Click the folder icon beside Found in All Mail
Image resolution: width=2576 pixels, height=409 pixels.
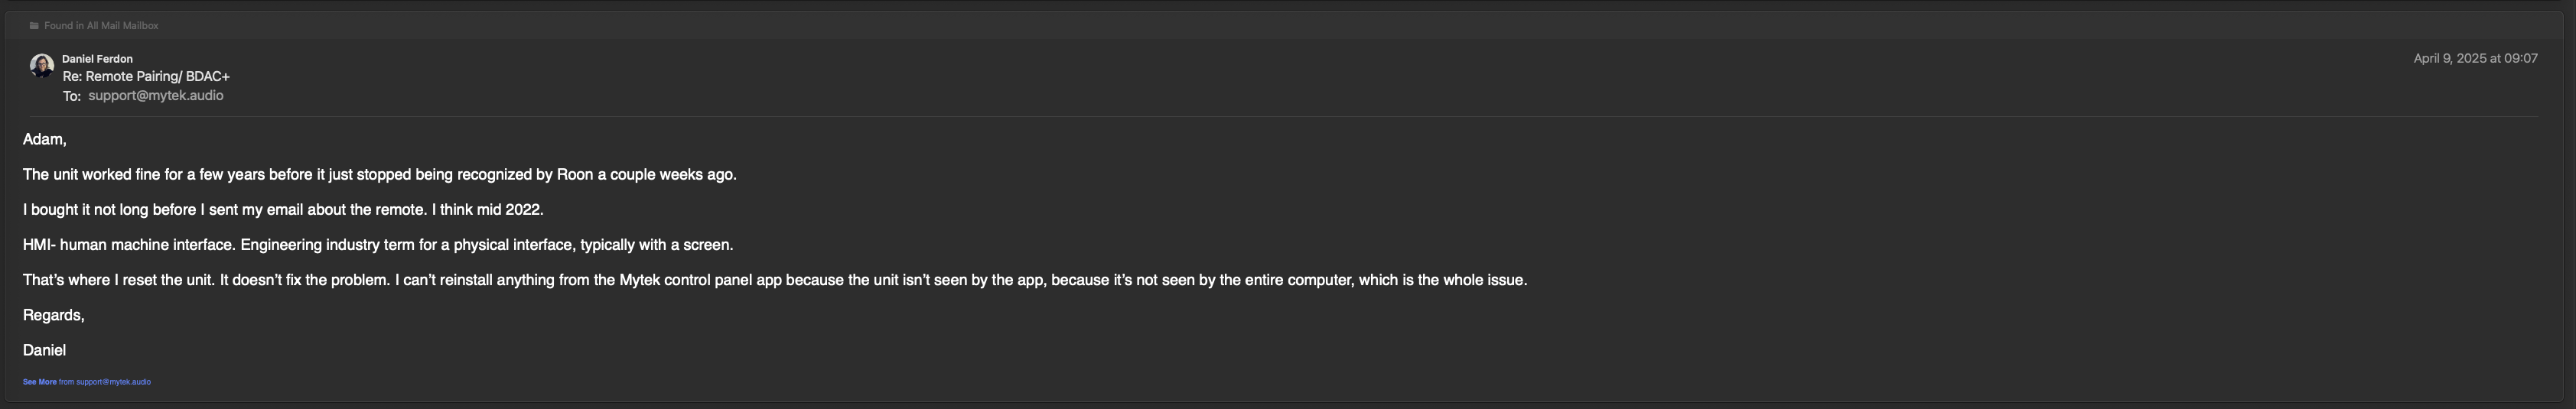coord(34,26)
